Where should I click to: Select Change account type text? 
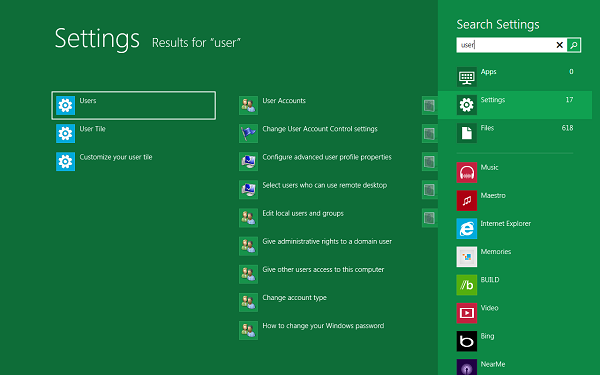(294, 298)
